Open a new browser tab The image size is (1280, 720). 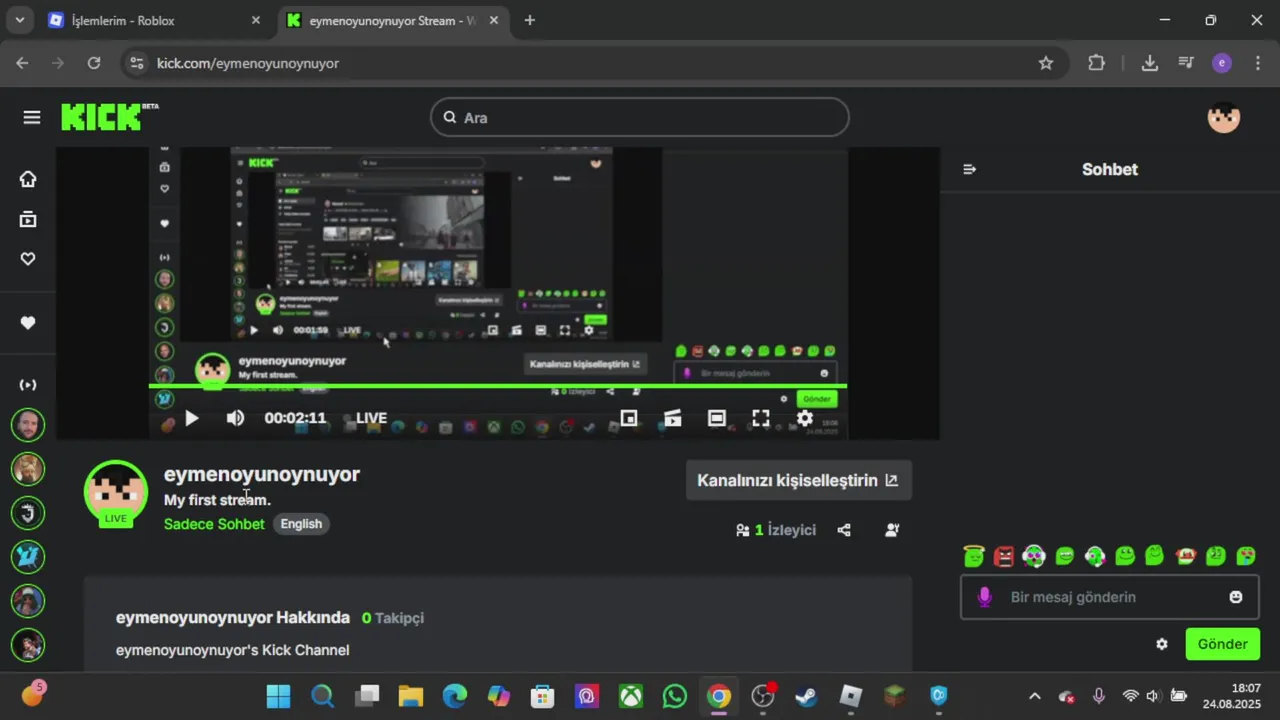tap(530, 20)
